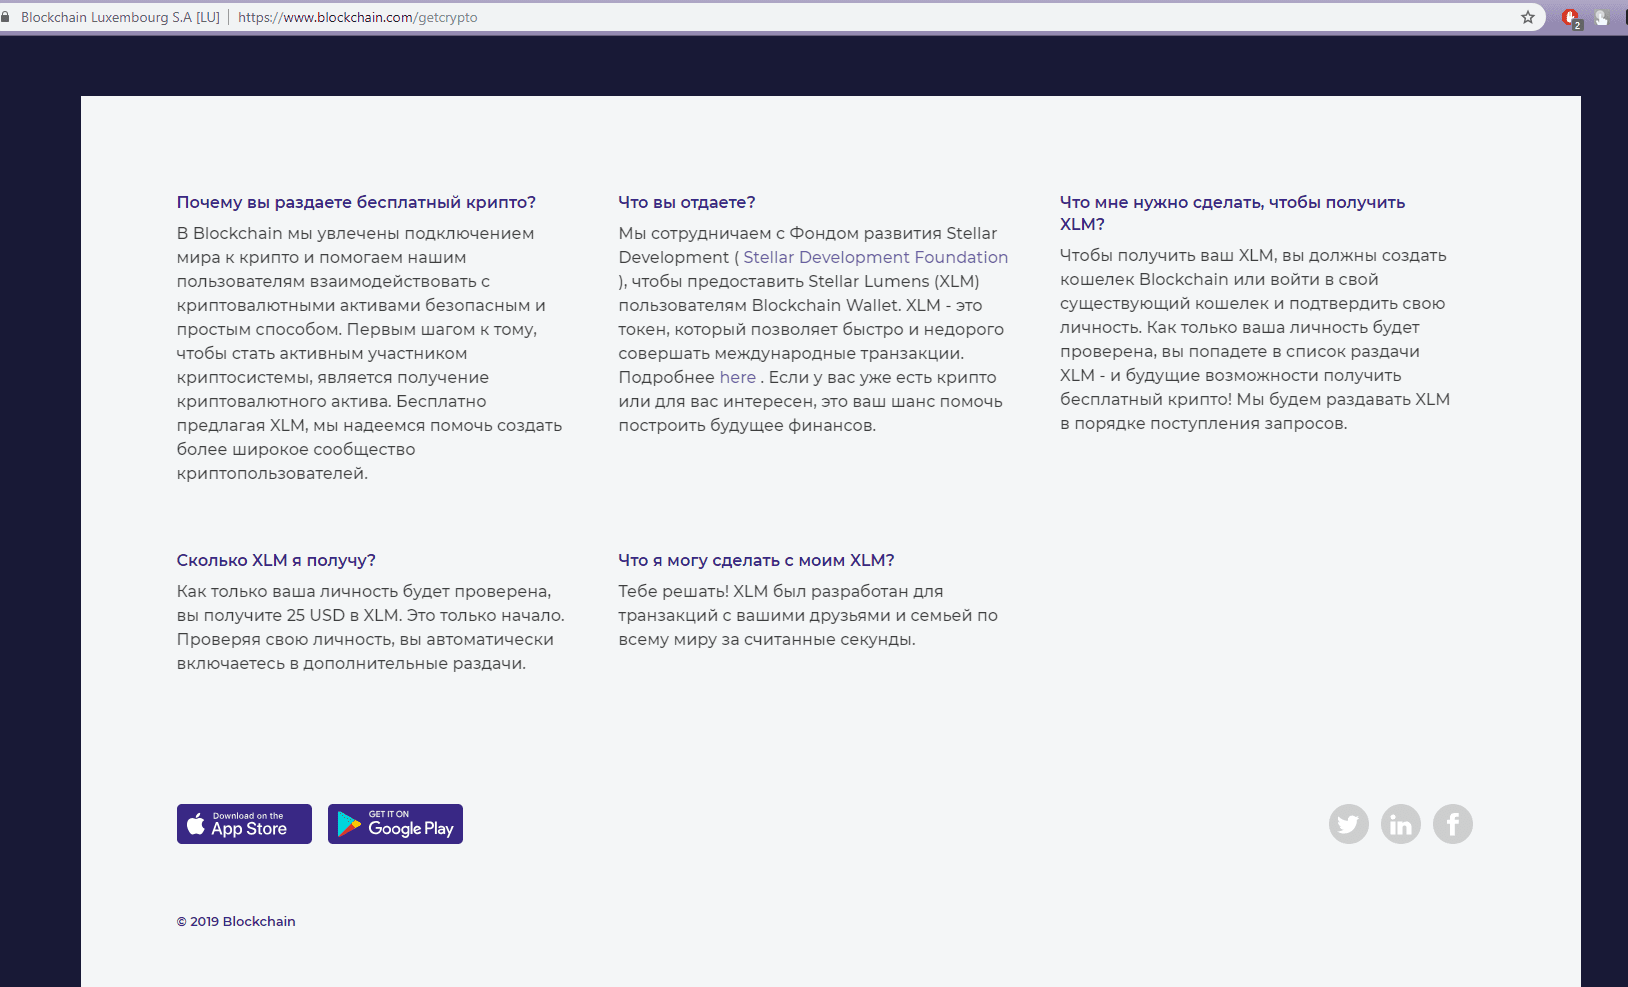This screenshot has height=987, width=1628.
Task: Click Get it on Google Play badge
Action: point(395,824)
